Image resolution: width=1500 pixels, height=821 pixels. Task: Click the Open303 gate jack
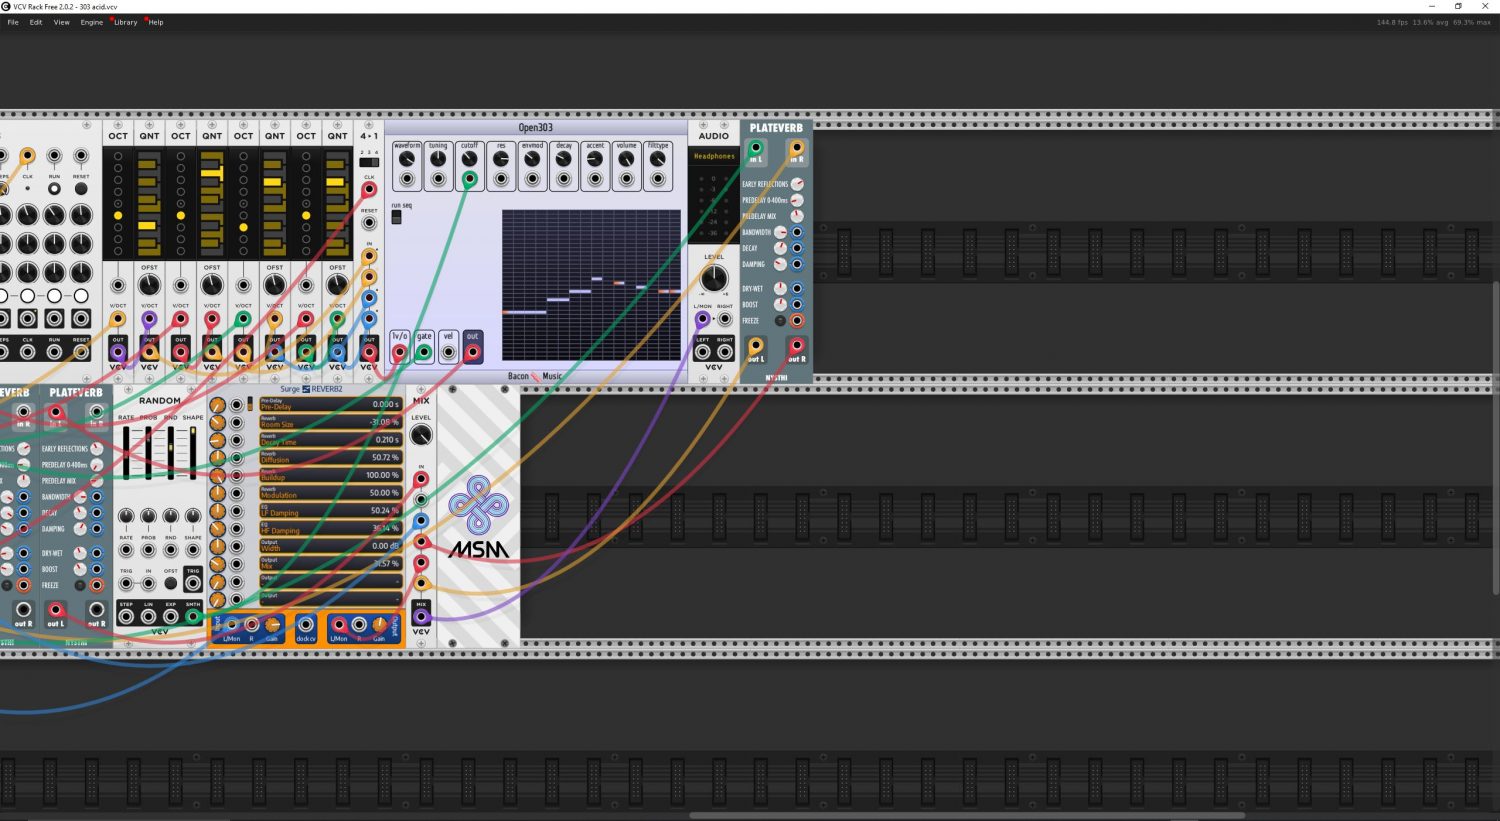tap(424, 352)
